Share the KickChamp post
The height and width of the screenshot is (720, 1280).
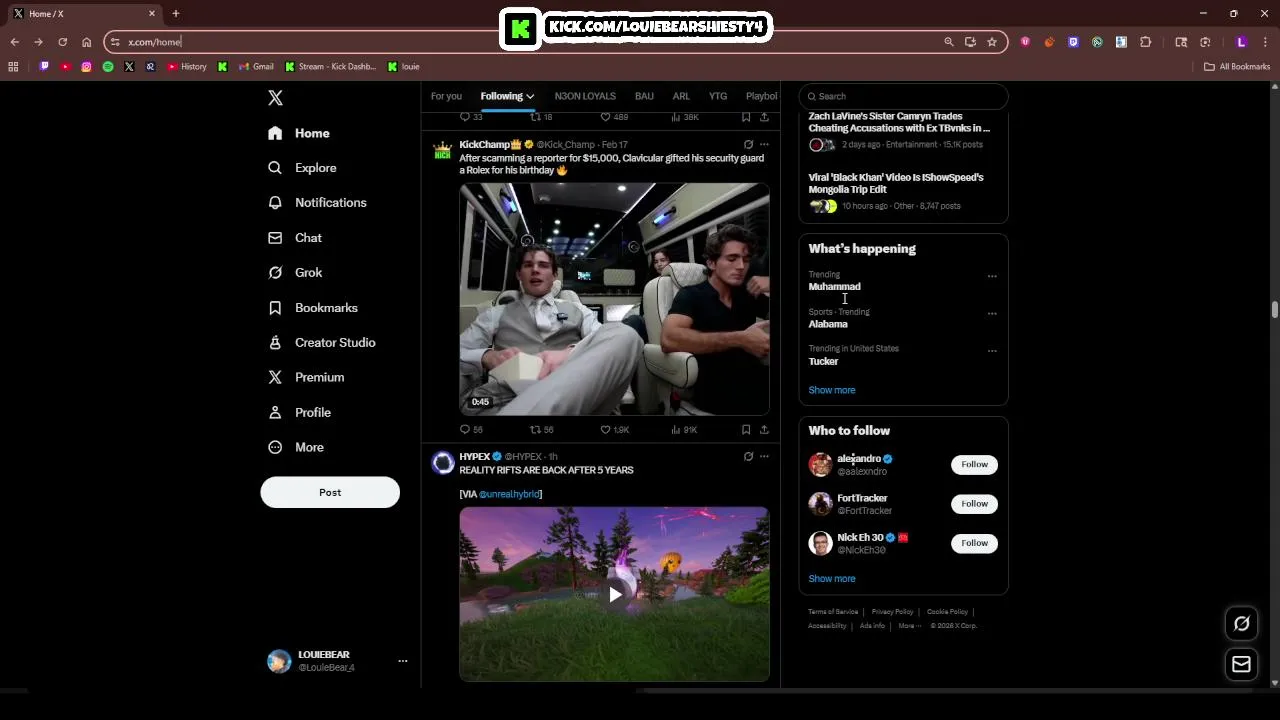point(764,429)
